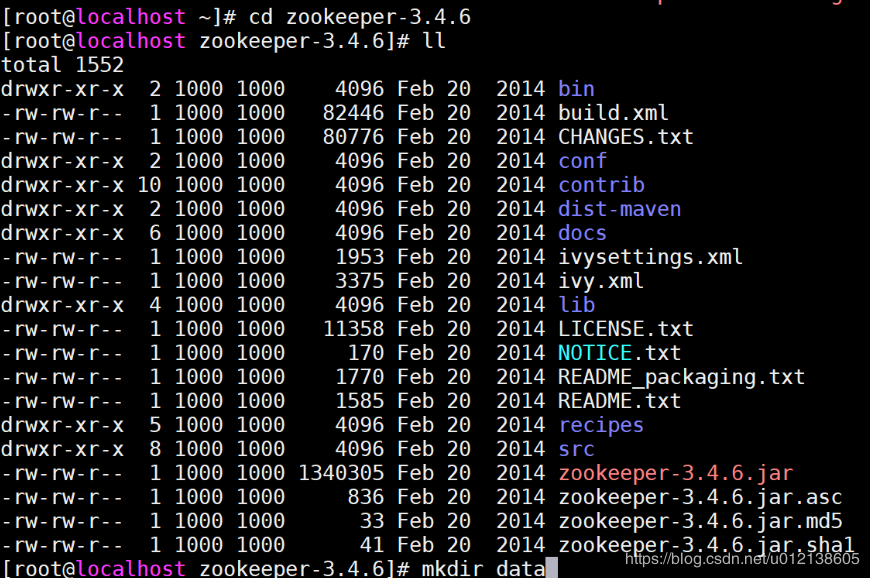Click the CHANGES.txt entry

(x=626, y=137)
